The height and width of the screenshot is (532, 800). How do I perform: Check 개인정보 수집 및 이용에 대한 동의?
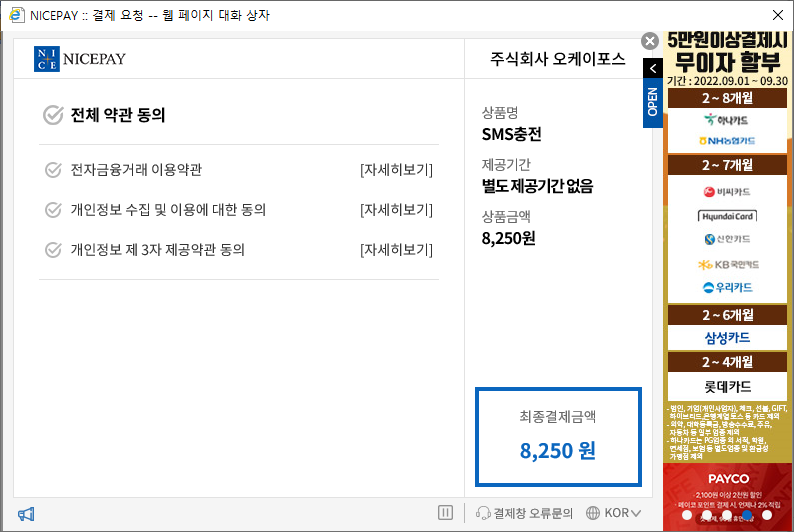click(x=54, y=210)
